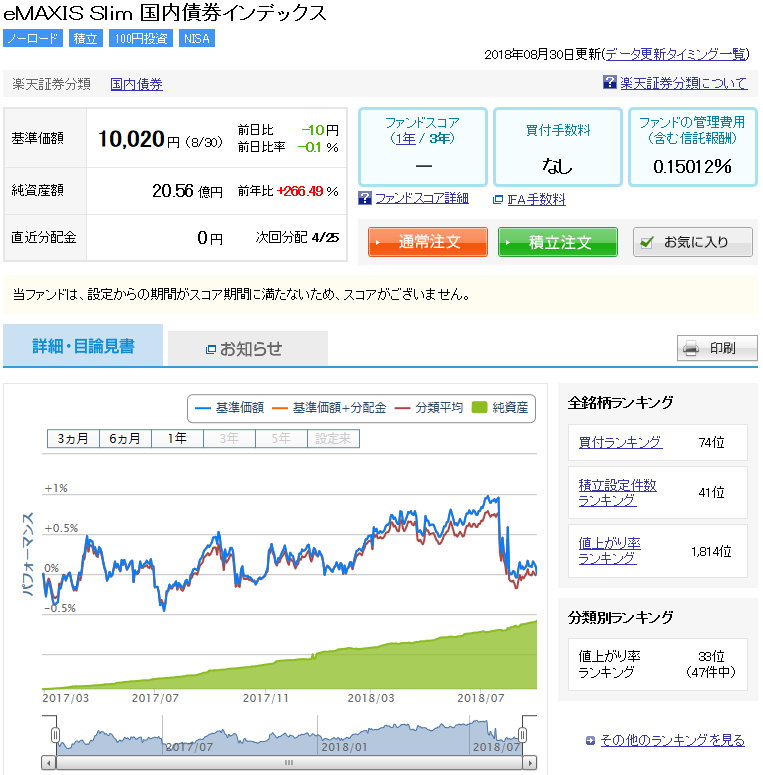The image size is (763, 775).
Task: Click the ノーロード tag
Action: pyautogui.click(x=33, y=38)
